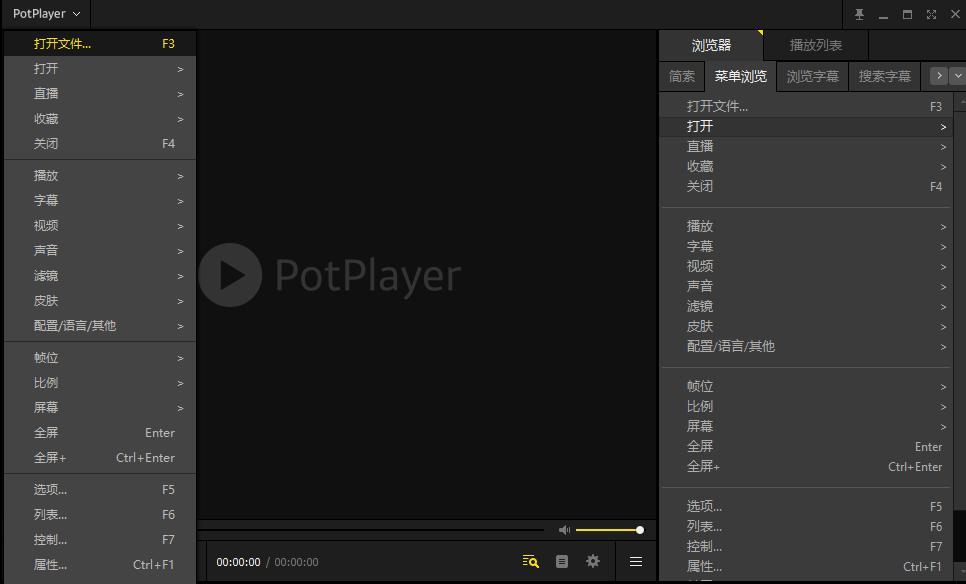
Task: Open 皮肤 entry in the left menu
Action: 100,301
